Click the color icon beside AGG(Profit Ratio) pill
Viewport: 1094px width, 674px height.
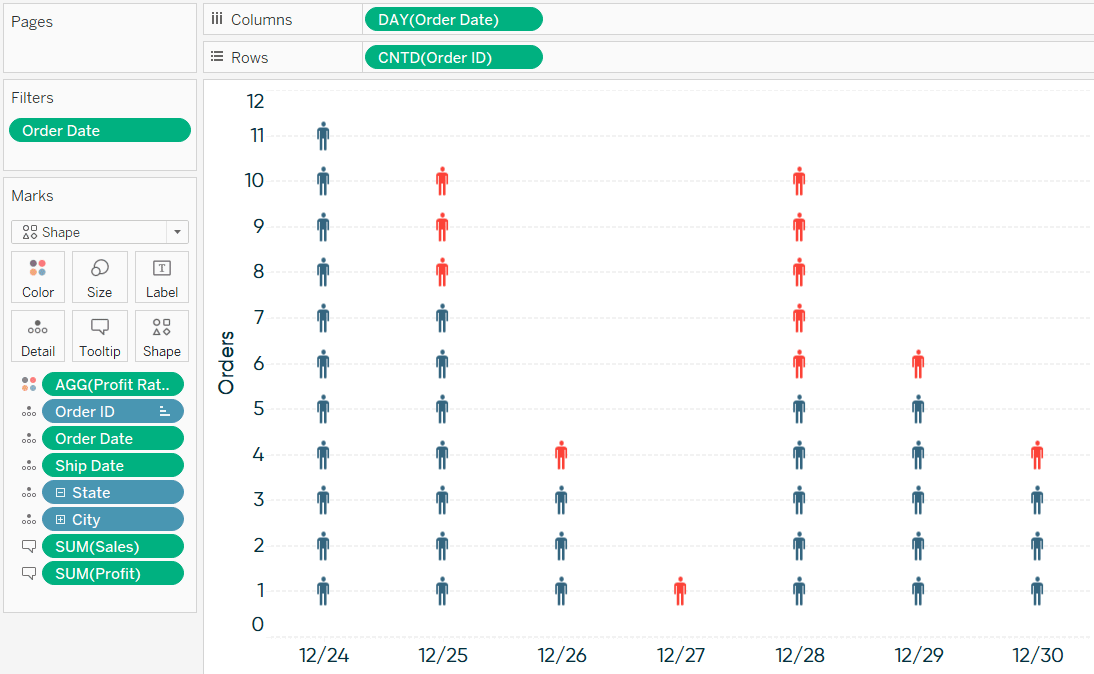coord(29,384)
